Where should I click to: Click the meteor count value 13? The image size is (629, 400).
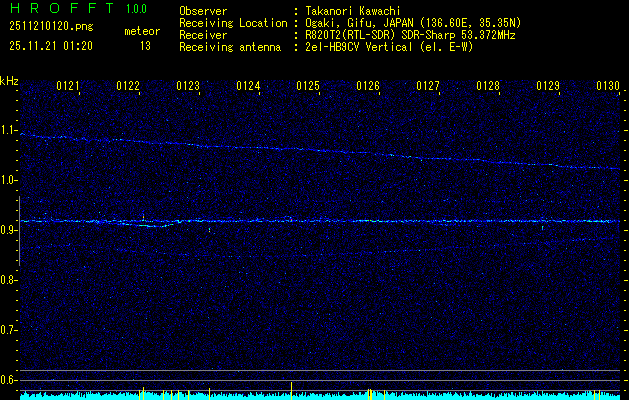click(145, 45)
